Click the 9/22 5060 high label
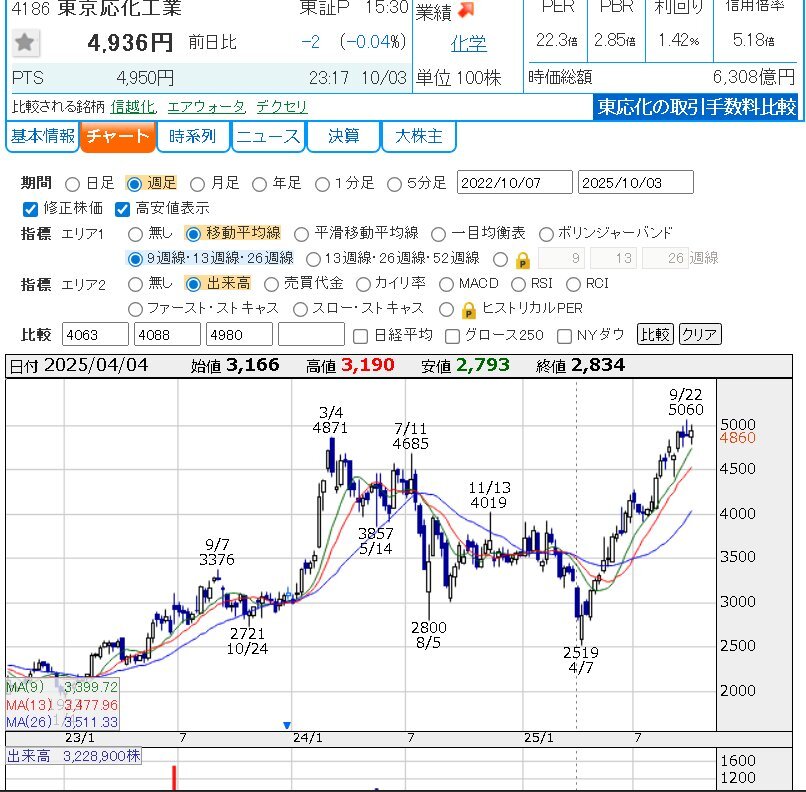806x792 pixels. point(686,402)
